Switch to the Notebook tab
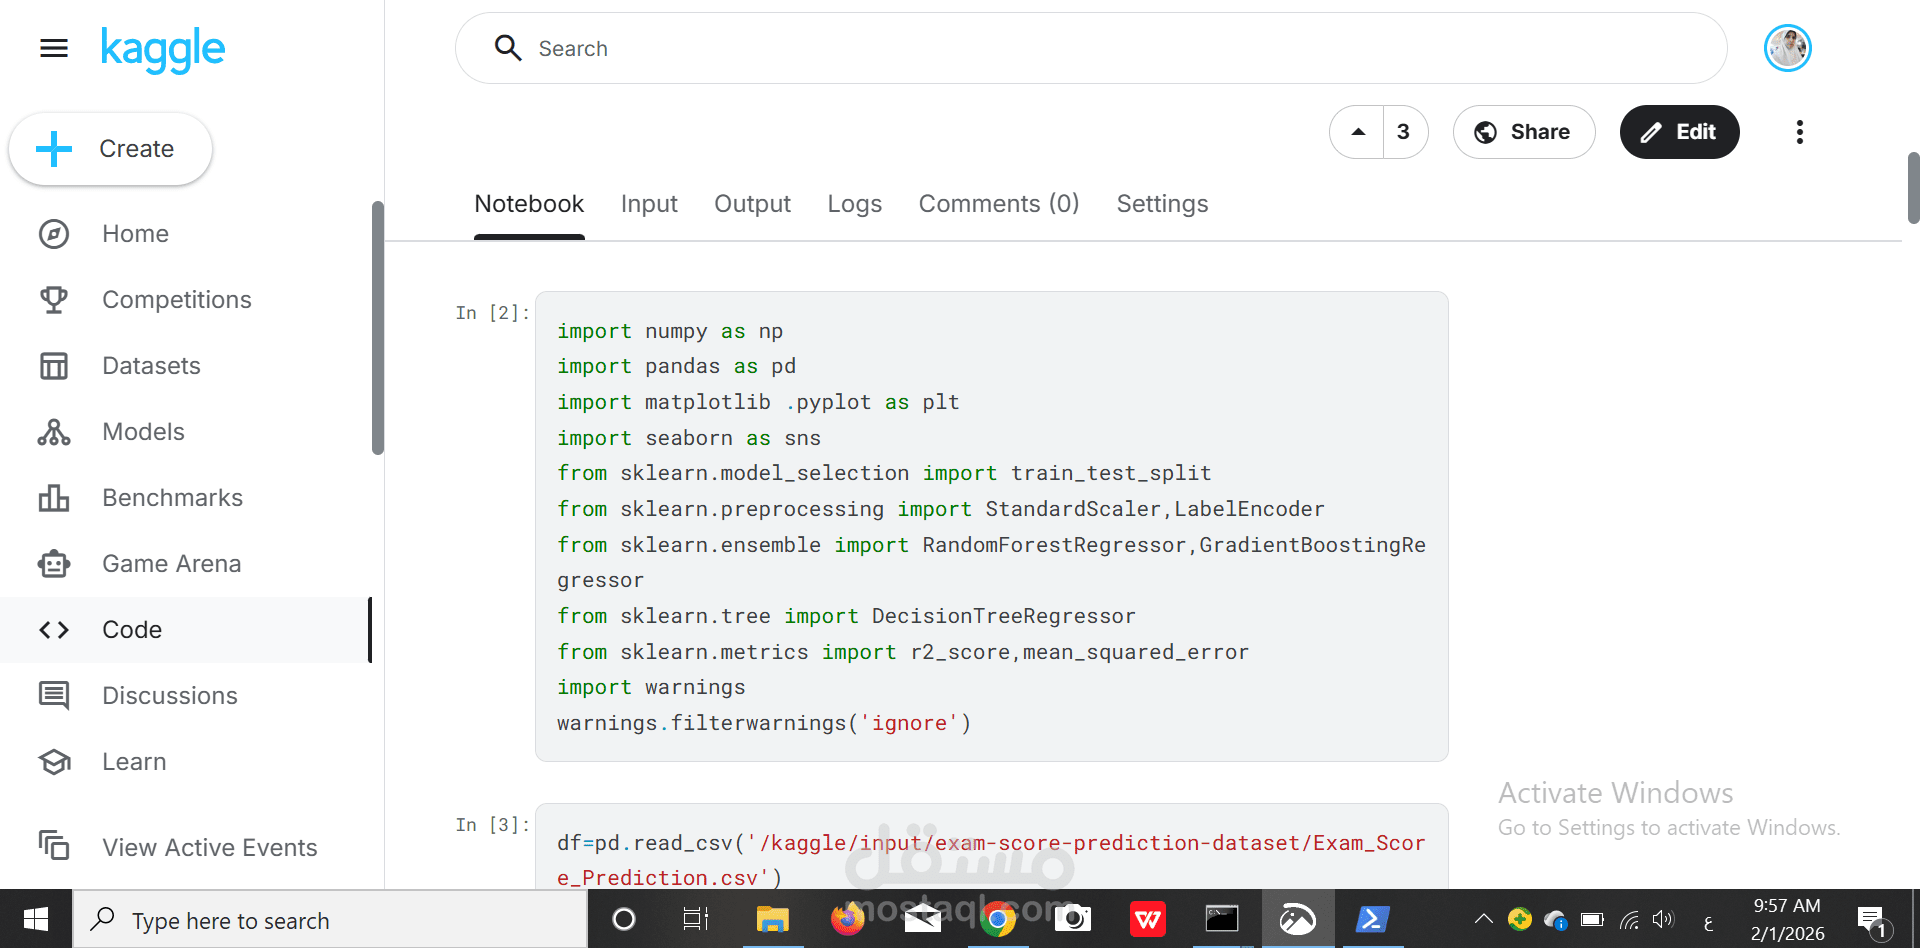1920x948 pixels. pyautogui.click(x=529, y=204)
